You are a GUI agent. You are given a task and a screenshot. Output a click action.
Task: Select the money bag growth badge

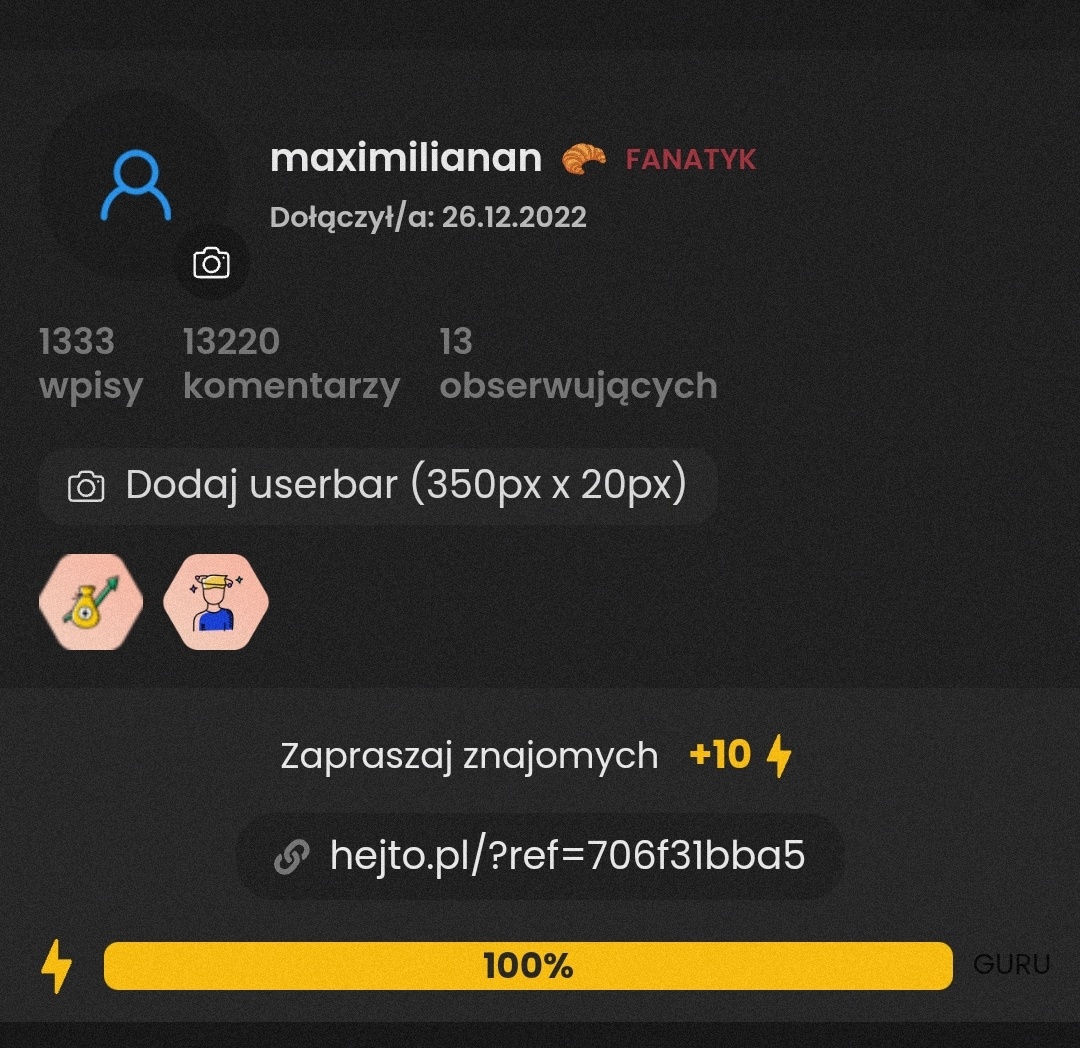(x=91, y=602)
